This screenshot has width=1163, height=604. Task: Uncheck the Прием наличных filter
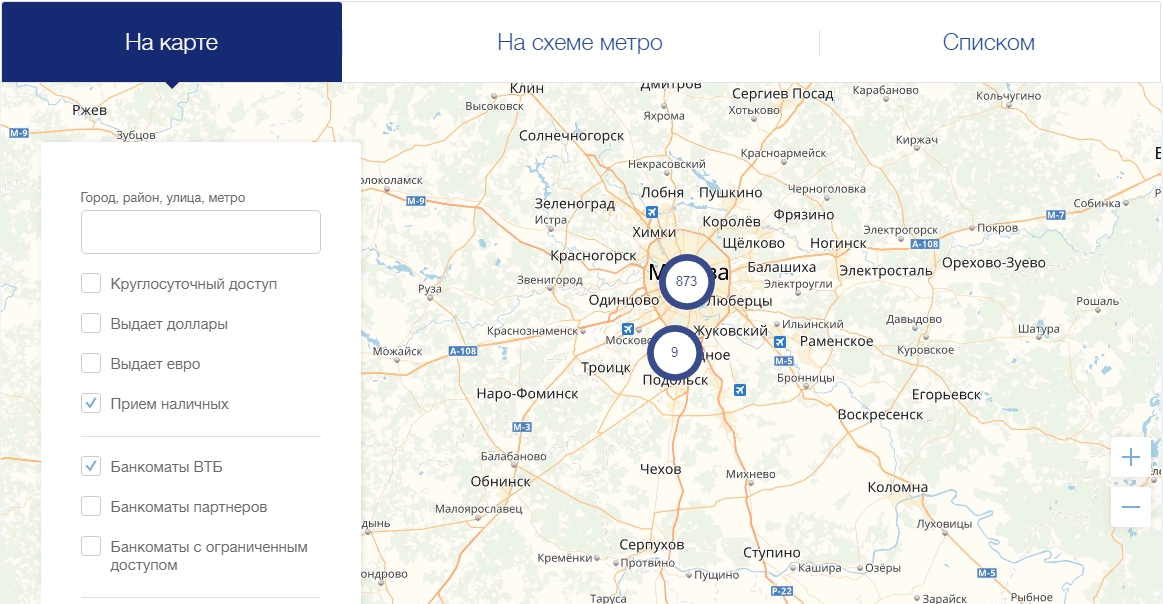tap(91, 404)
